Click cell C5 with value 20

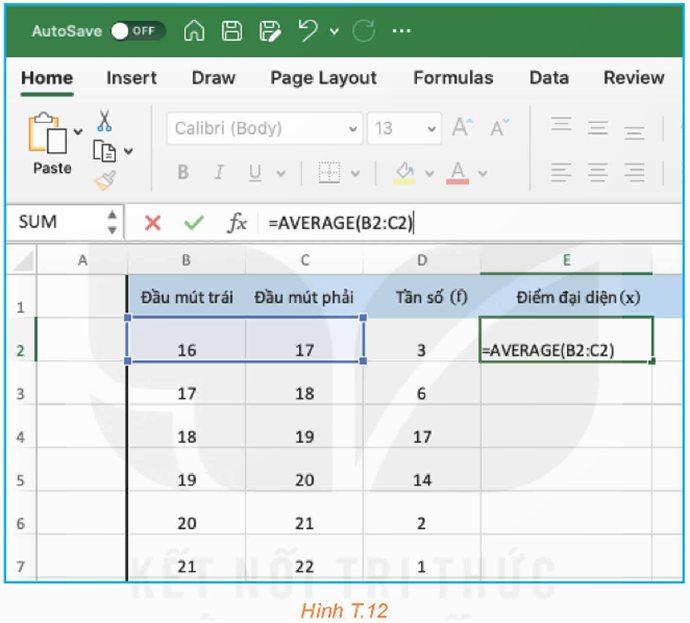click(x=304, y=469)
